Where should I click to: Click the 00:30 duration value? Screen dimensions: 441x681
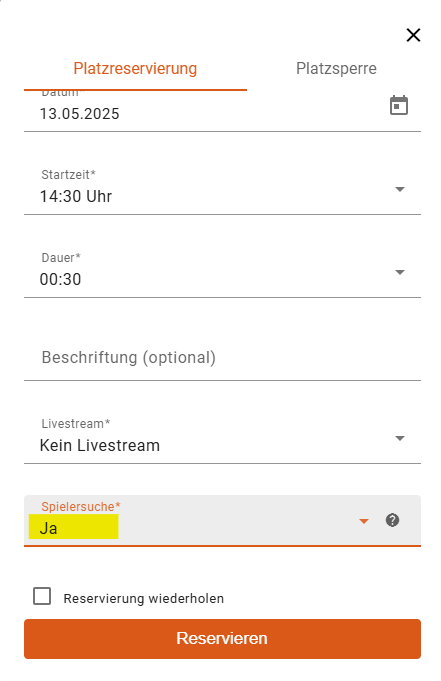[60, 280]
